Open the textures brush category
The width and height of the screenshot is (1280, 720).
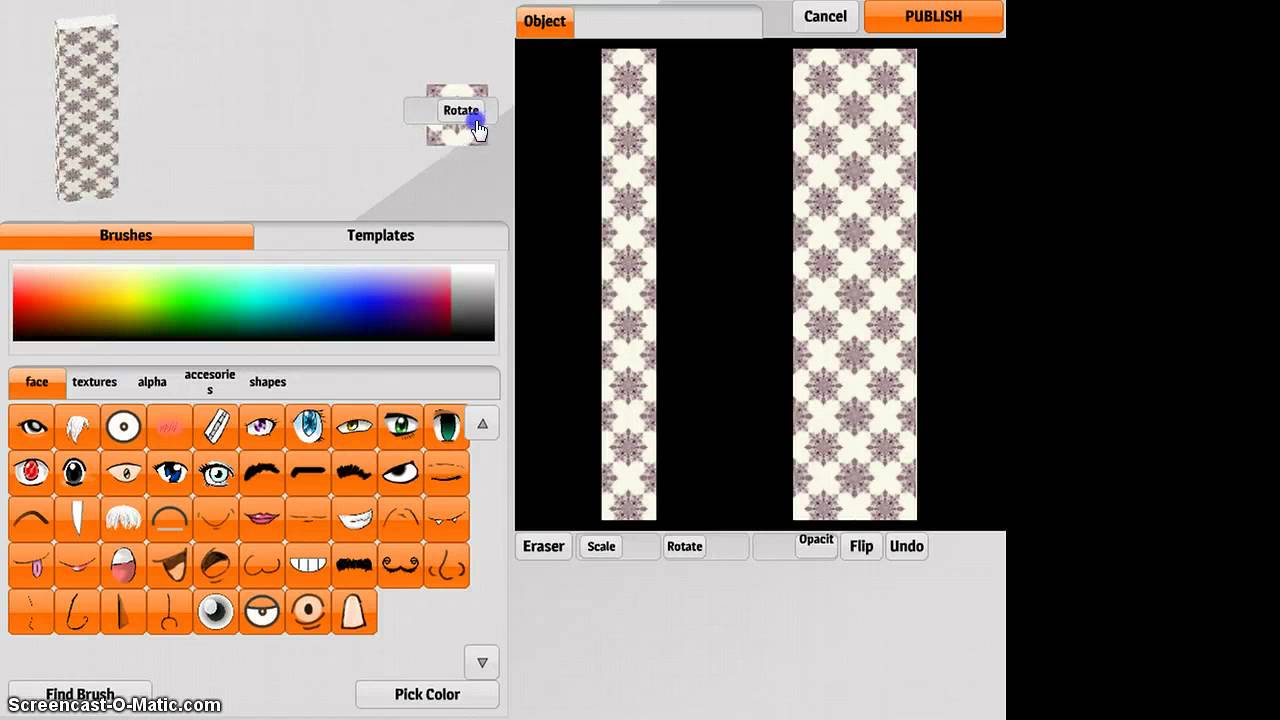[x=94, y=382]
